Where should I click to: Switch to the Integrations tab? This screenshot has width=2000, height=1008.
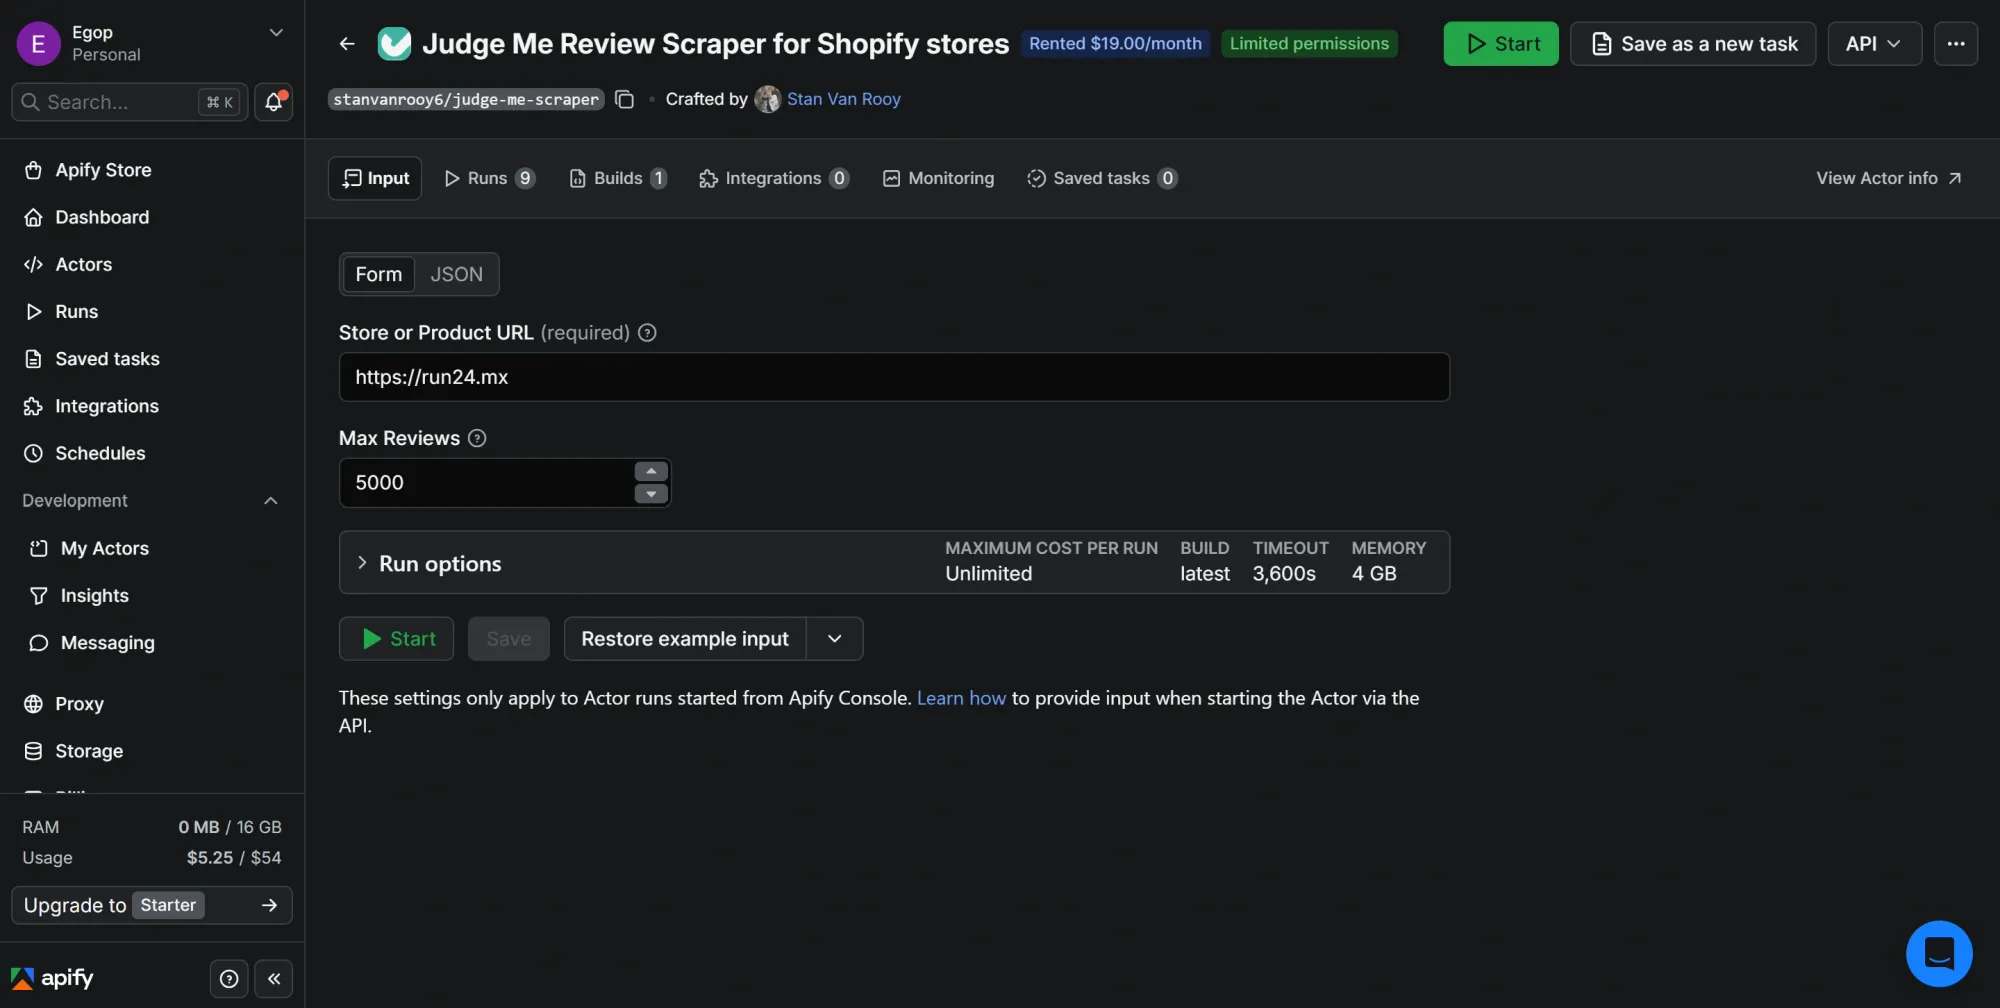point(773,178)
